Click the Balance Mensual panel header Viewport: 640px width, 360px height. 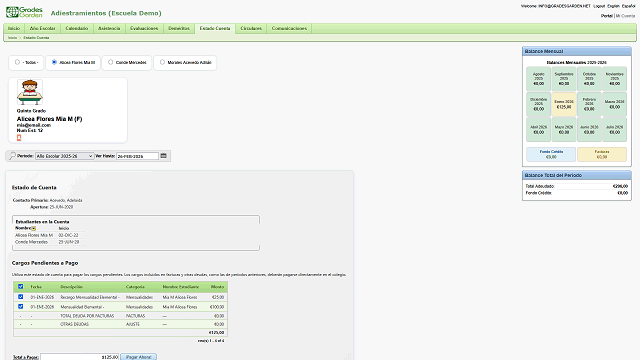coord(577,51)
